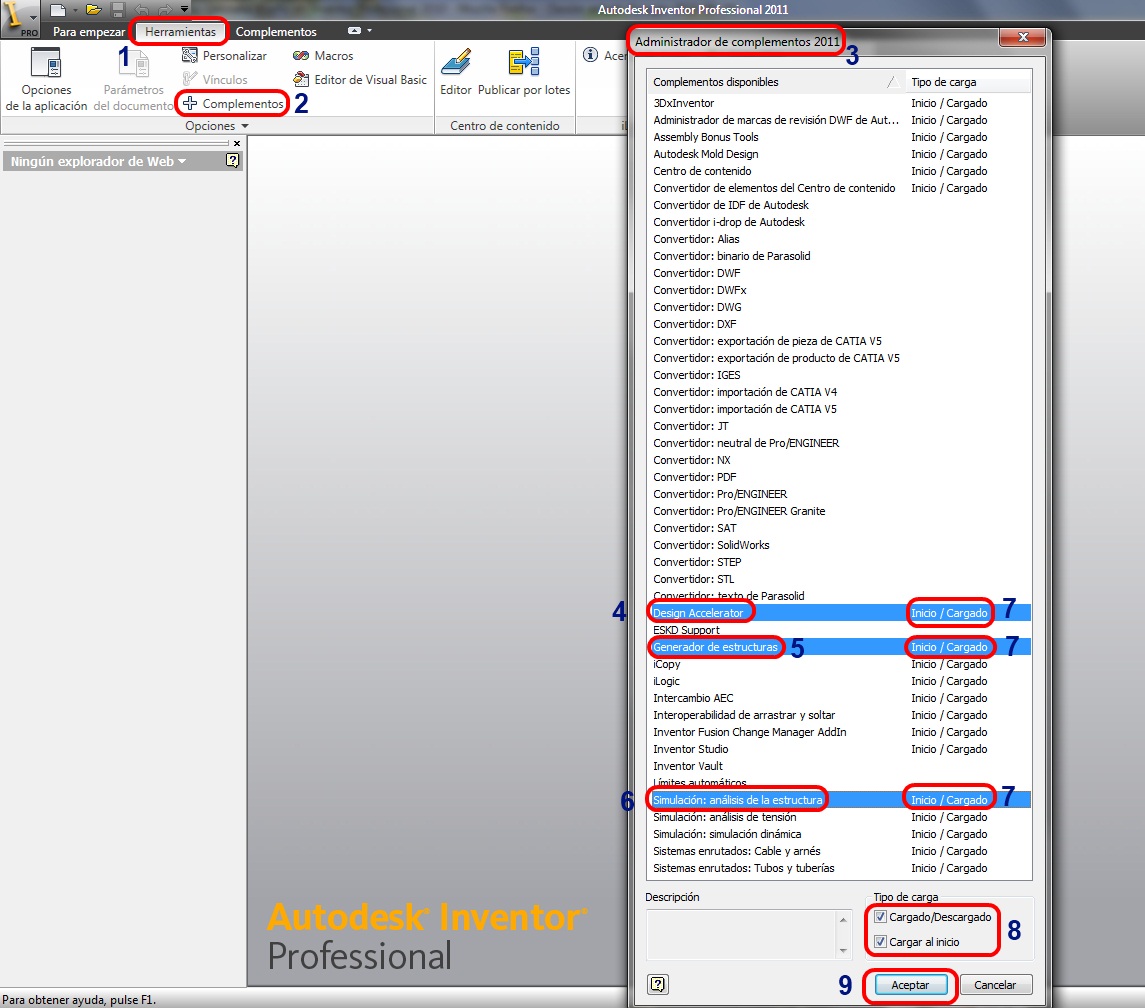Click Publicar por lotes

coord(524,72)
